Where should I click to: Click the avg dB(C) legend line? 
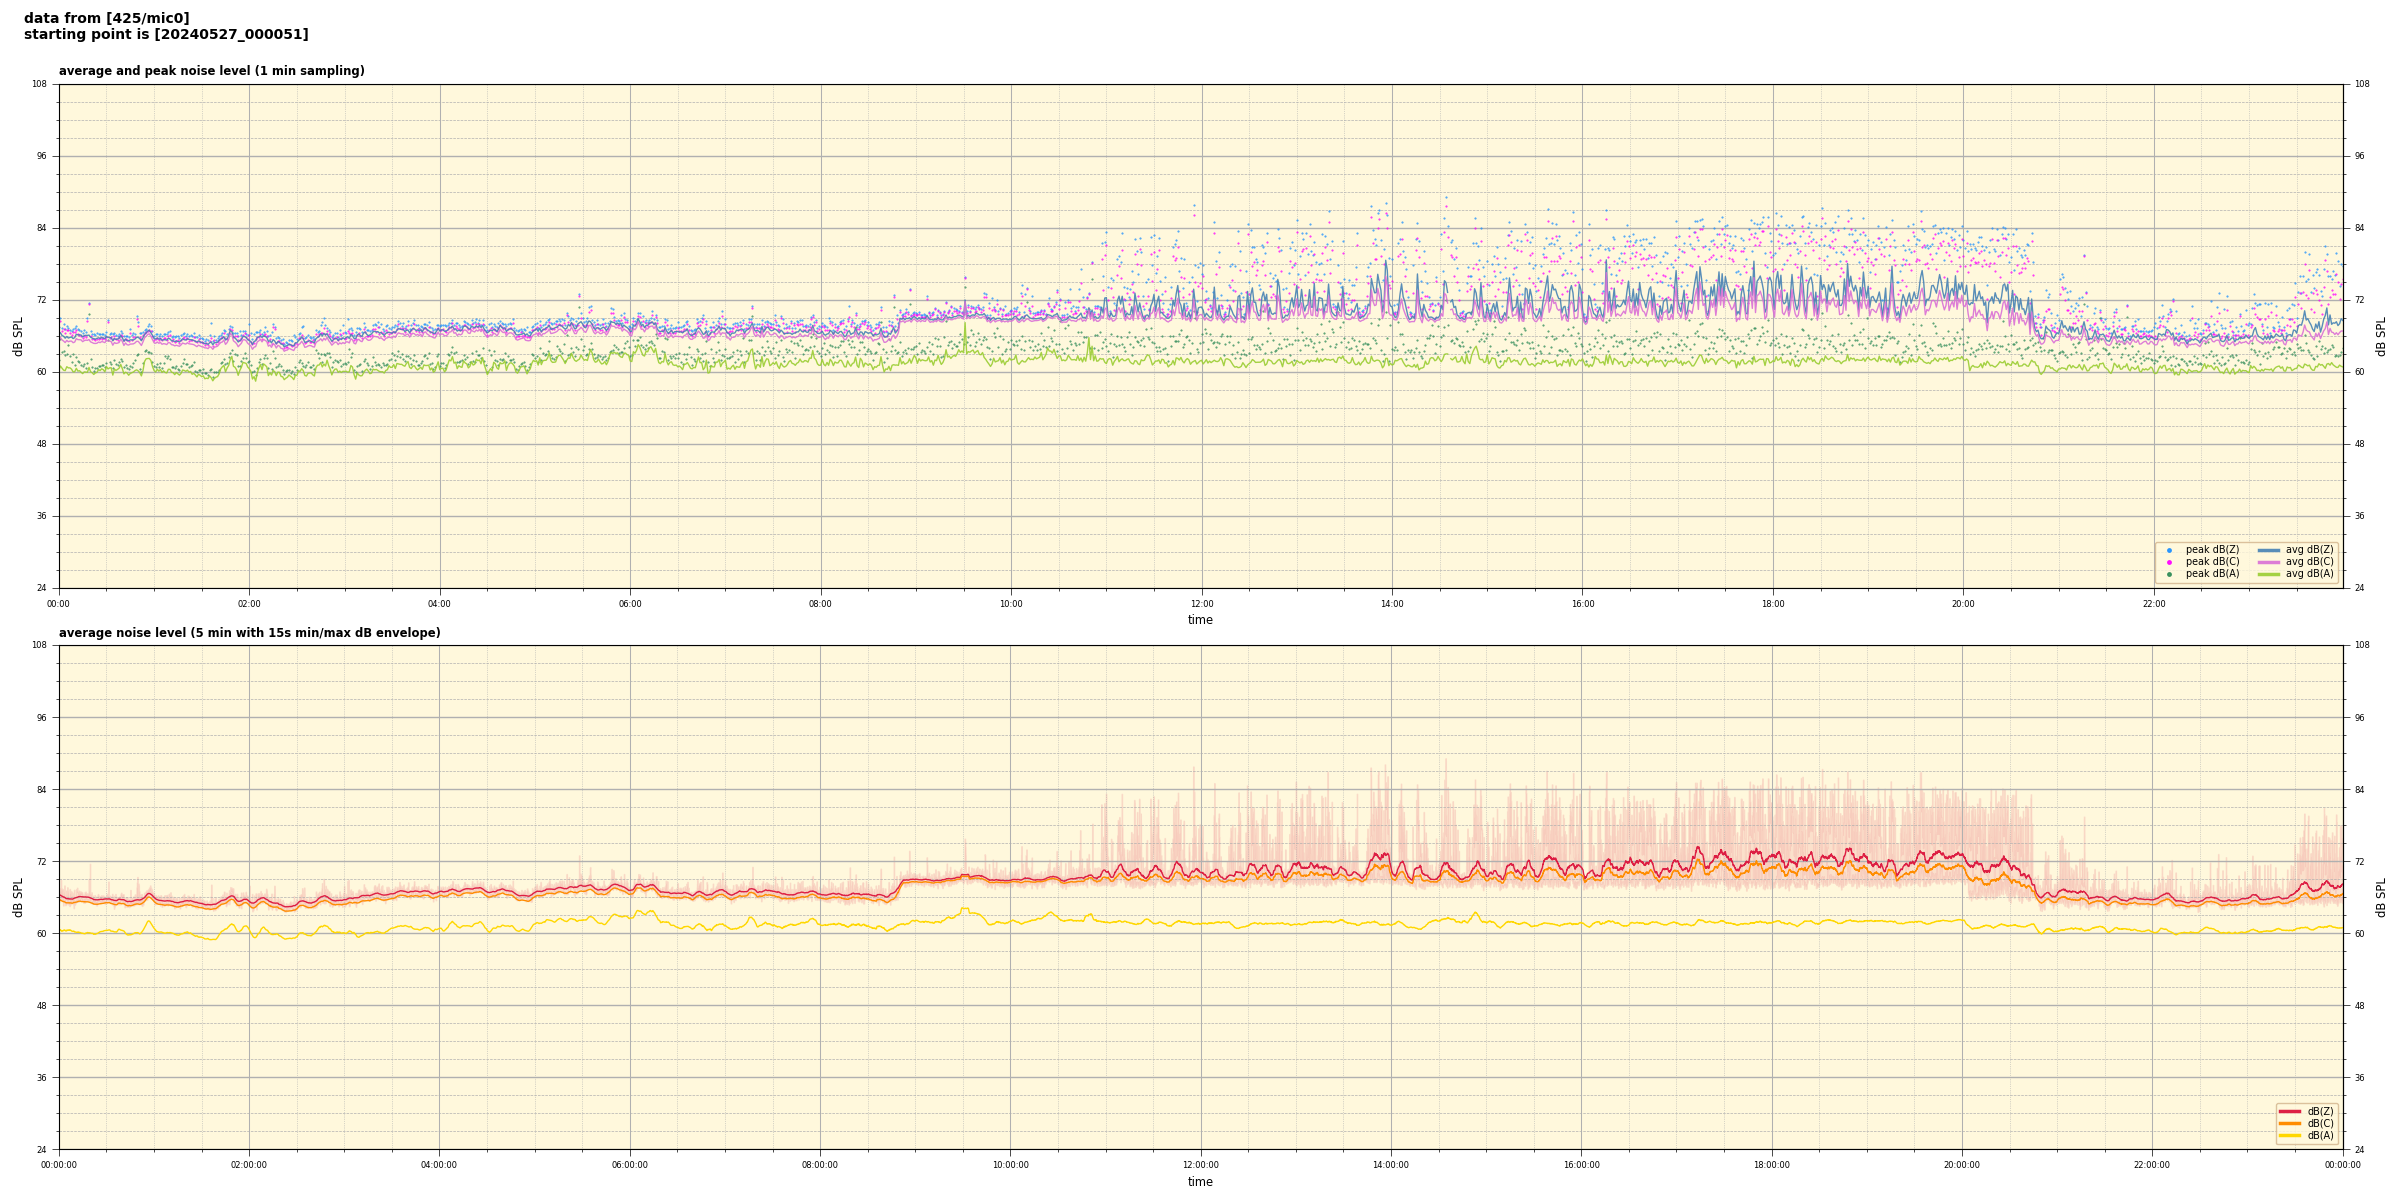pos(2269,562)
